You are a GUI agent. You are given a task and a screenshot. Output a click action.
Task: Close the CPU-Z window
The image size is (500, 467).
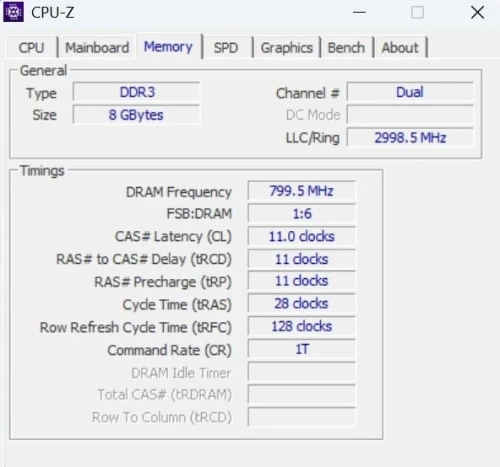(x=477, y=13)
